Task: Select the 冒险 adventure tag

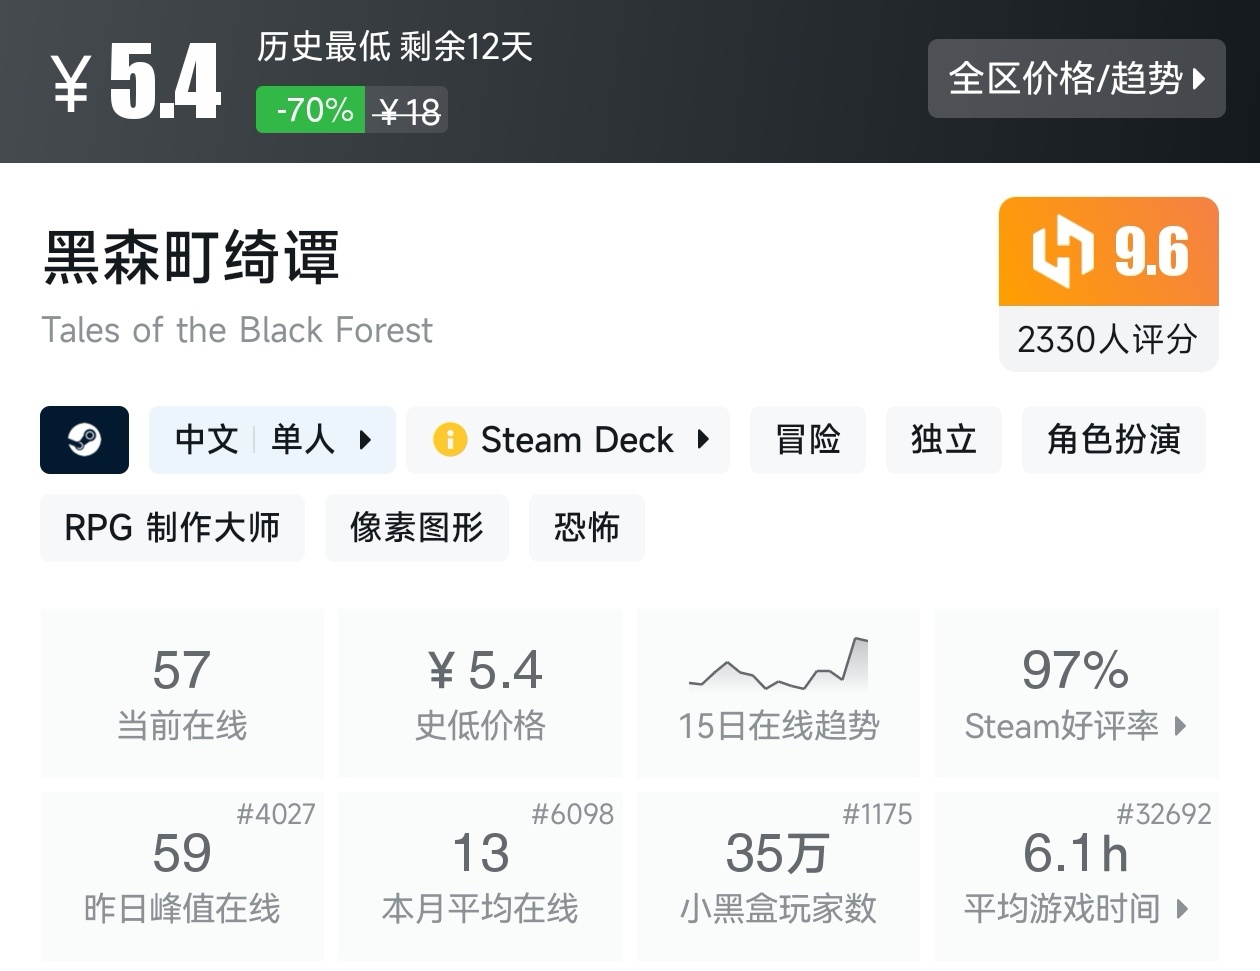Action: (807, 439)
